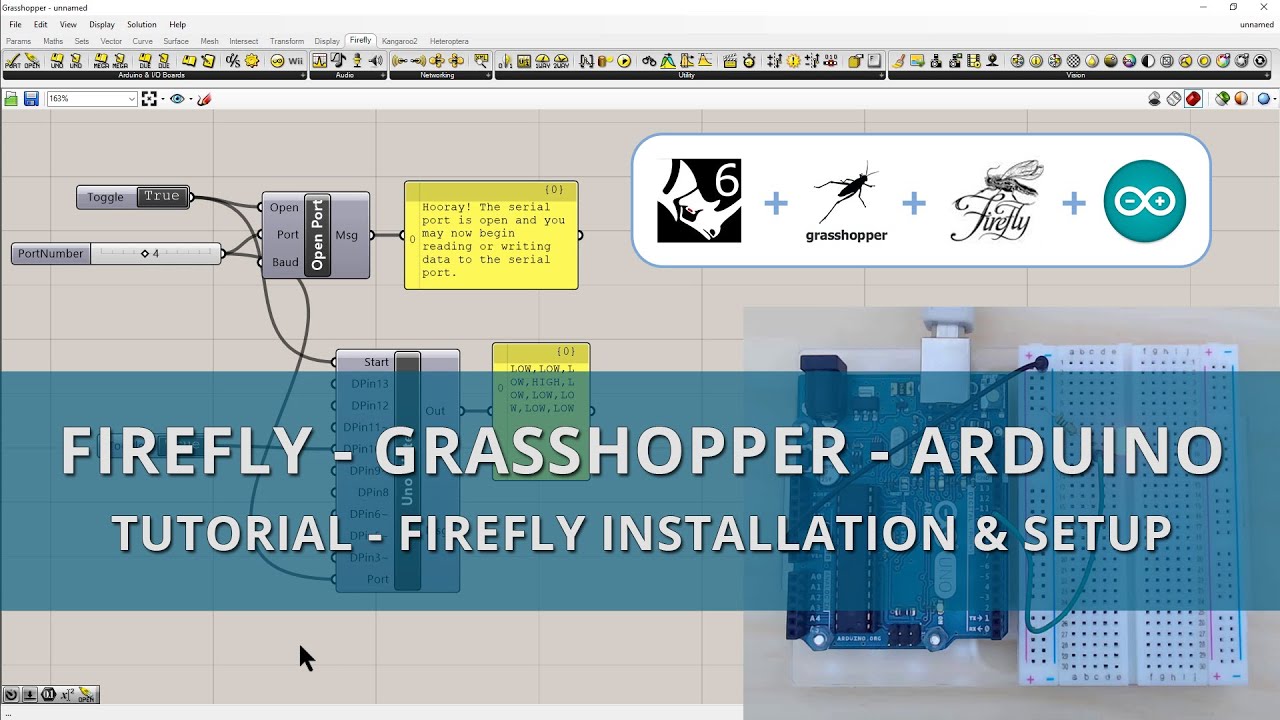1280x720 pixels.
Task: Click the XML search magnifier icon in Networking
Action: [481, 61]
